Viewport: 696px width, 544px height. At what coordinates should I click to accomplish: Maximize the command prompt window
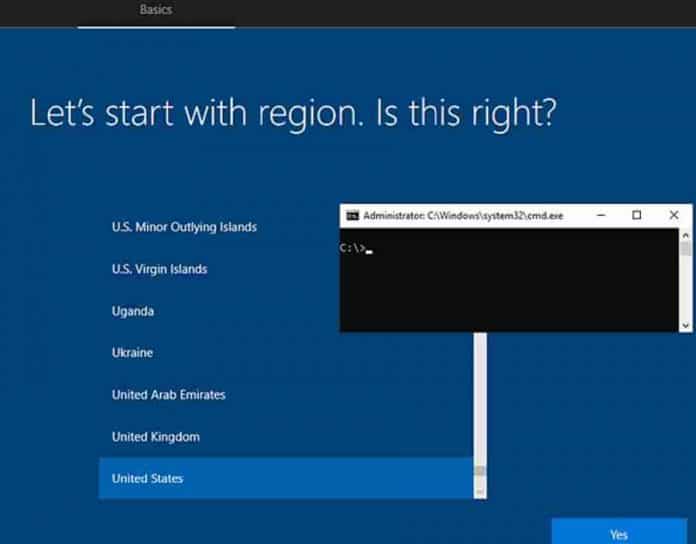(x=637, y=215)
